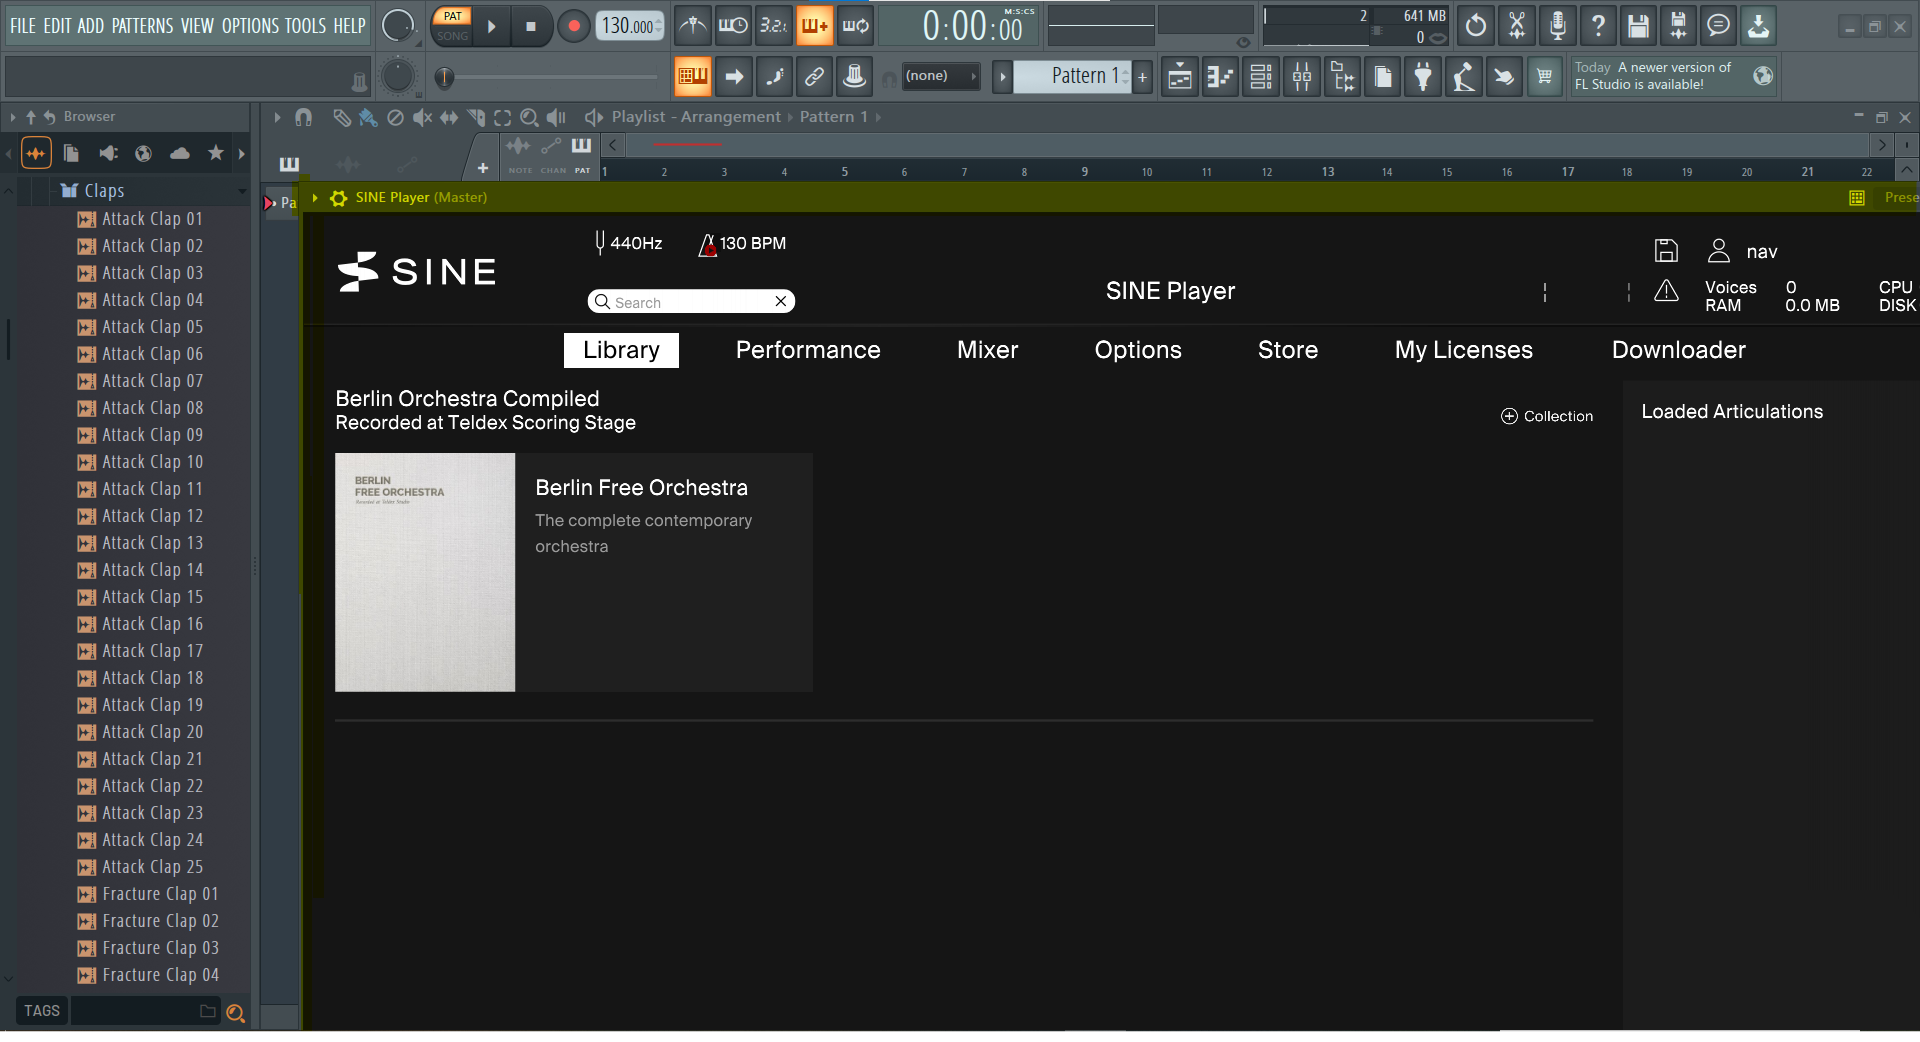Viewport: 1920px width, 1042px height.
Task: Select Attack Clap 07 sample
Action: tap(152, 381)
